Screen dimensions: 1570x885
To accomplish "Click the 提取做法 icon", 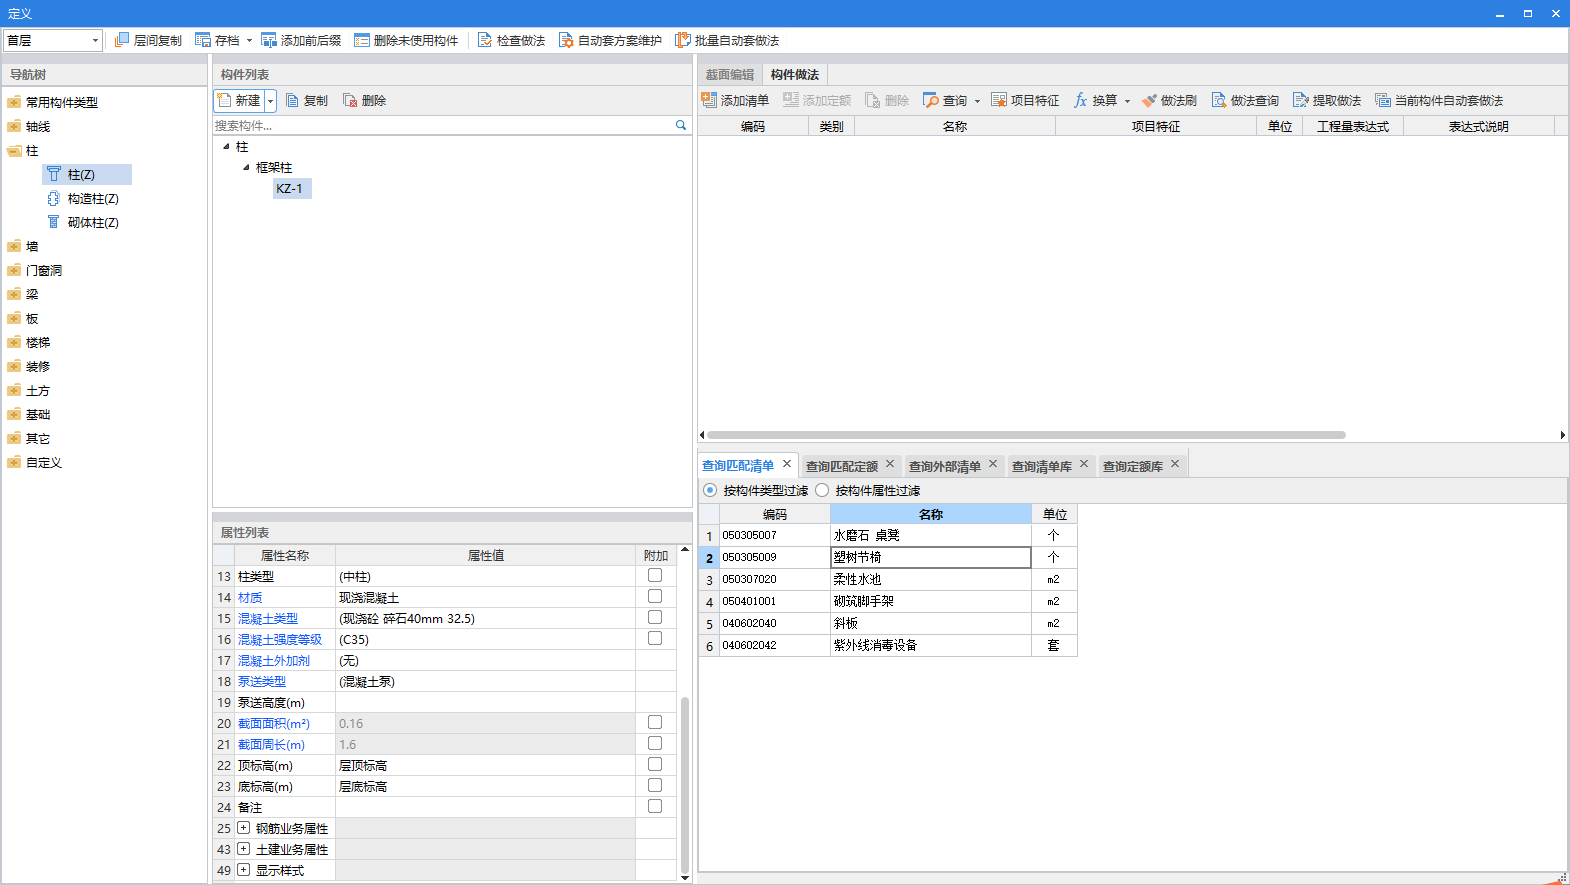I will [1301, 100].
